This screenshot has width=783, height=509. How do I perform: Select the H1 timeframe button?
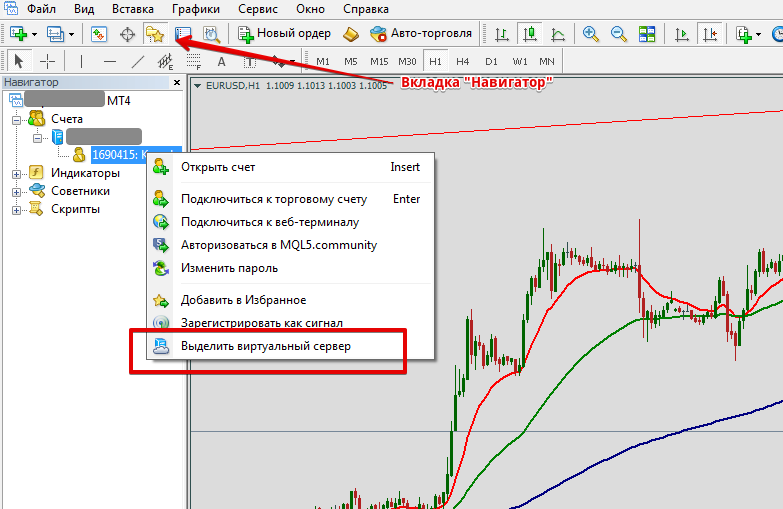pos(435,61)
